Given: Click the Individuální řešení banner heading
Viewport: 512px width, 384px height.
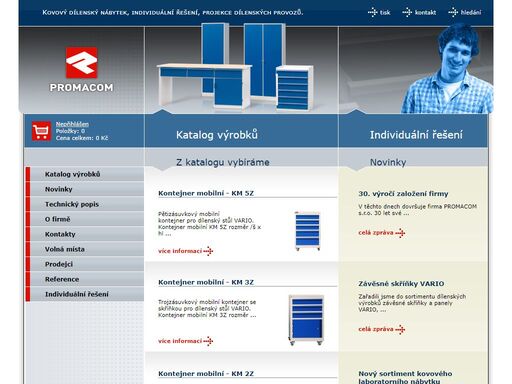Looking at the screenshot, I should (x=416, y=135).
